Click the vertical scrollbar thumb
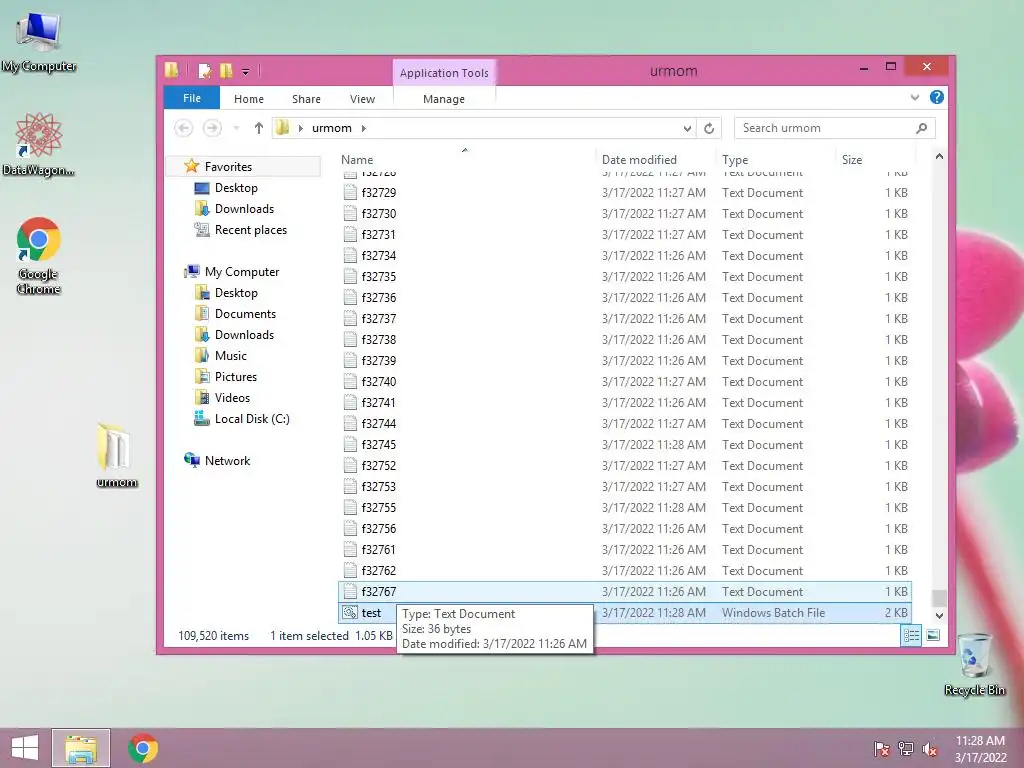 pyautogui.click(x=939, y=597)
